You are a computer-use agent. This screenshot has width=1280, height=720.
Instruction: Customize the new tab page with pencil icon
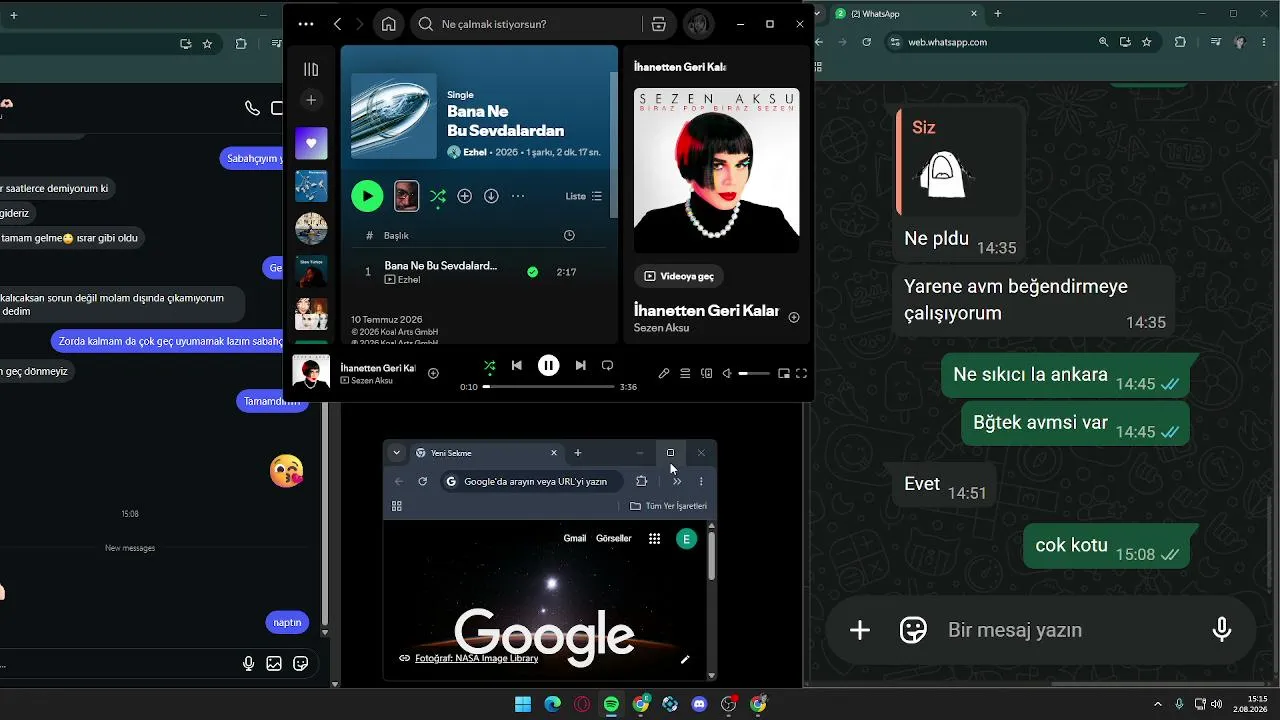coord(685,659)
